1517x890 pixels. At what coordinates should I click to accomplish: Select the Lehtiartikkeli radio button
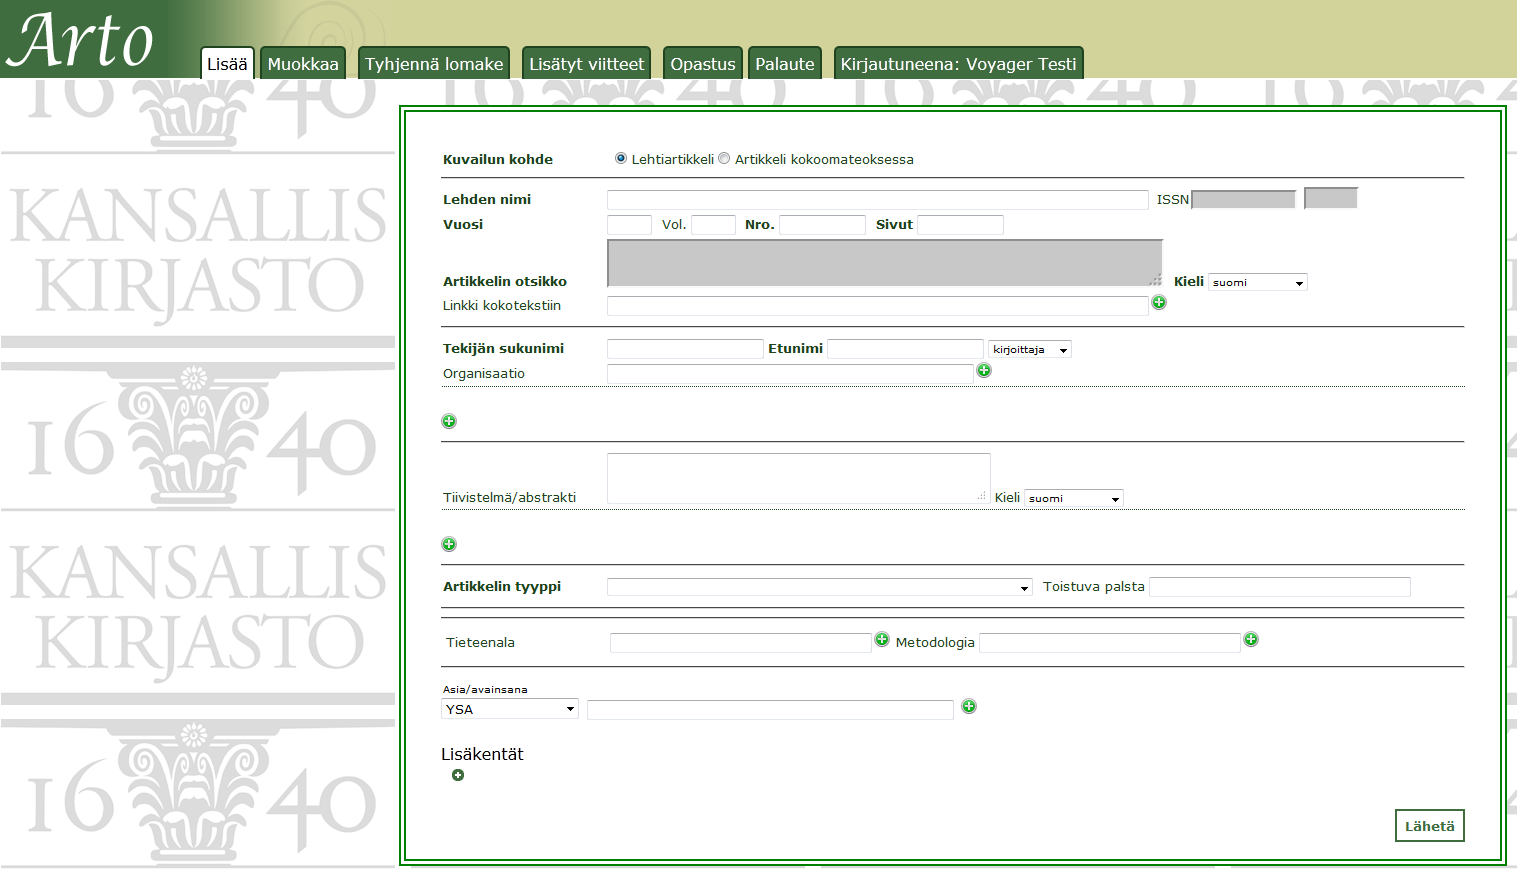pos(621,158)
